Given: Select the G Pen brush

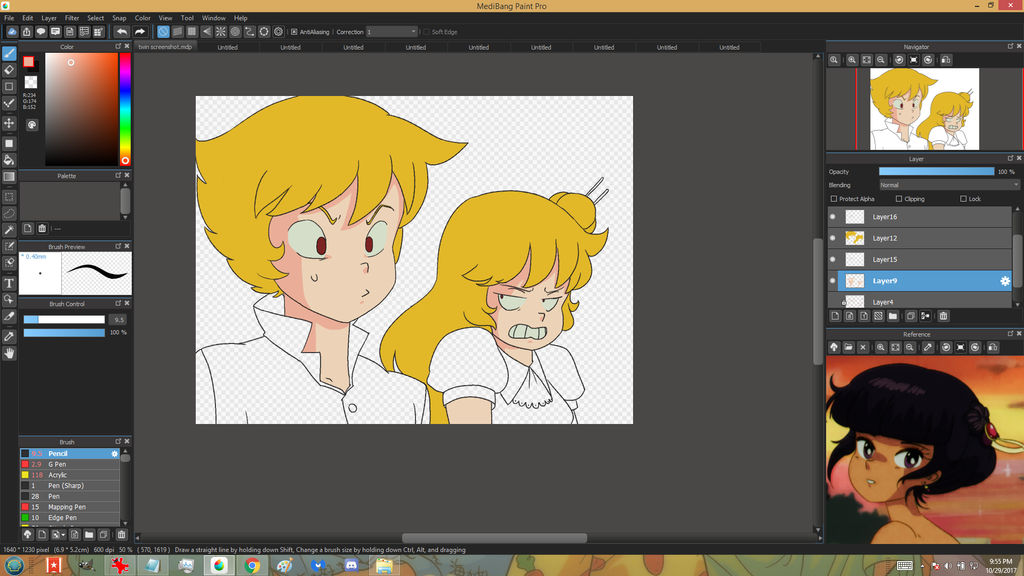Looking at the screenshot, I should tap(70, 464).
